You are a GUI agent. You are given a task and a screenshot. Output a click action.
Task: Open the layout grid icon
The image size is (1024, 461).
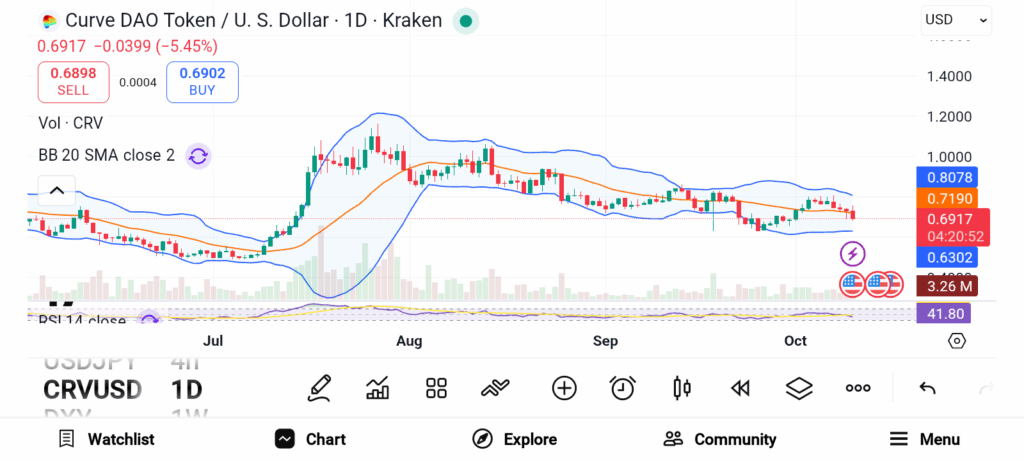pos(436,388)
